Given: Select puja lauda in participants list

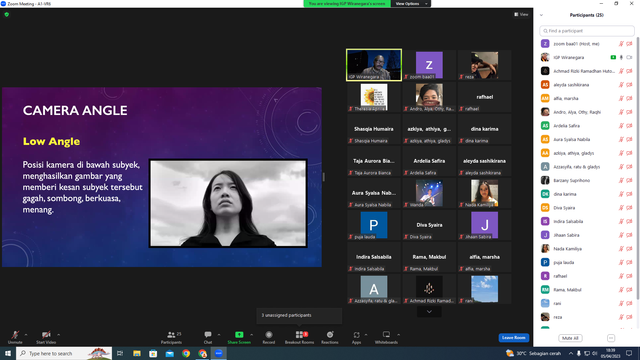Looking at the screenshot, I should pos(587,262).
